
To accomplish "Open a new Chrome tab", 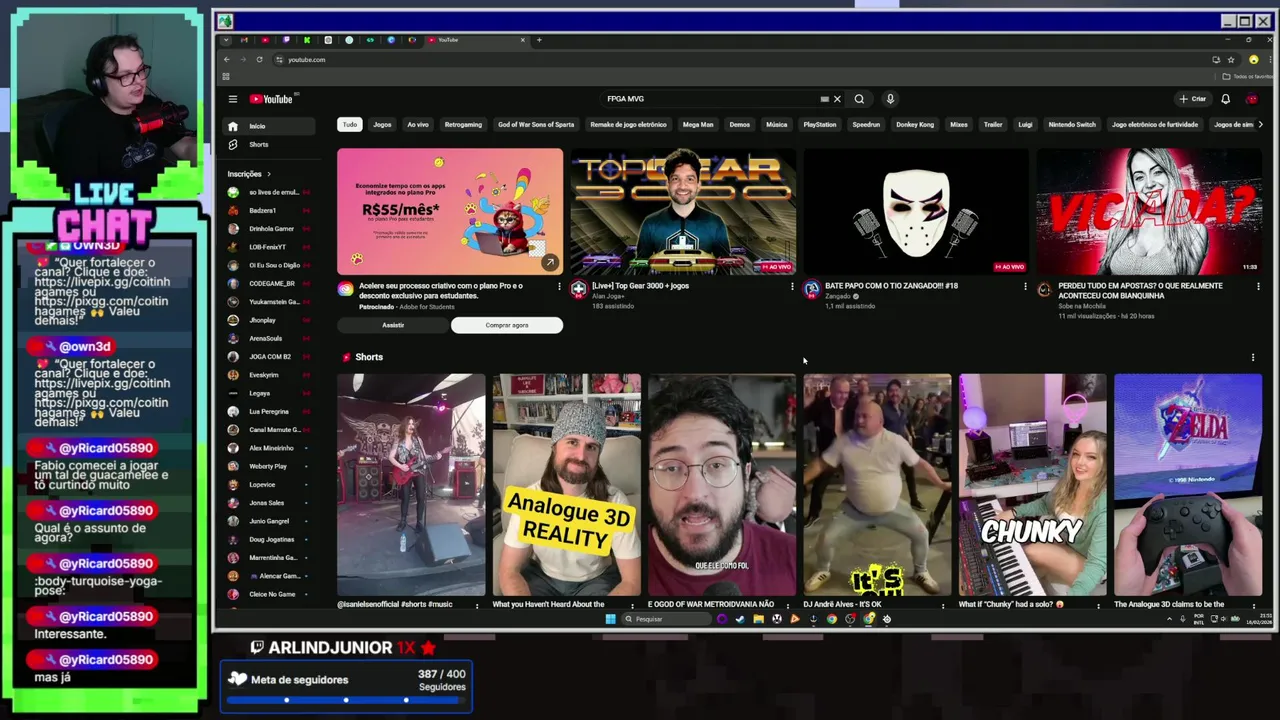I will click(539, 40).
